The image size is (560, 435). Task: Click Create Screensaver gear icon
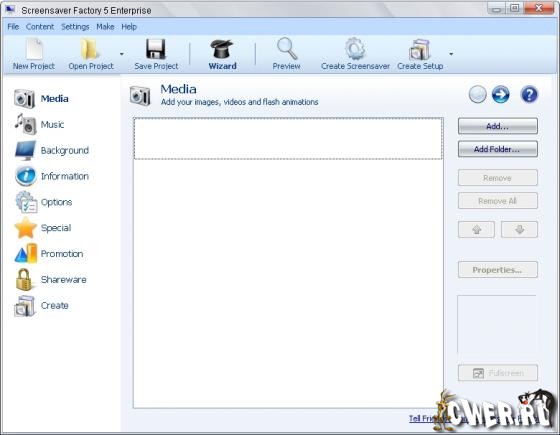pos(355,49)
